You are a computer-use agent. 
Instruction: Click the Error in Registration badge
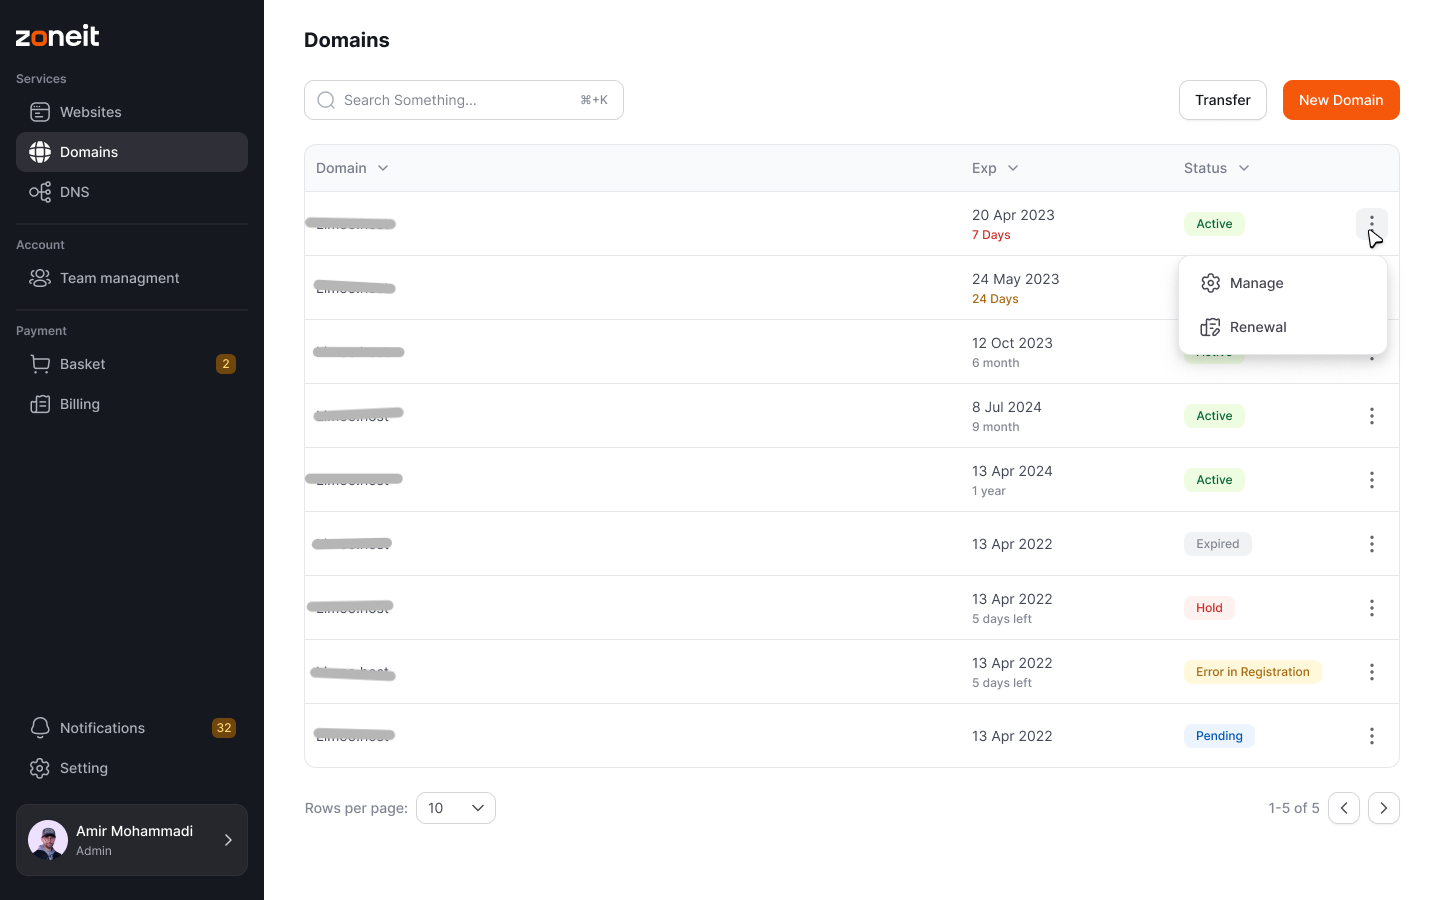(1253, 672)
